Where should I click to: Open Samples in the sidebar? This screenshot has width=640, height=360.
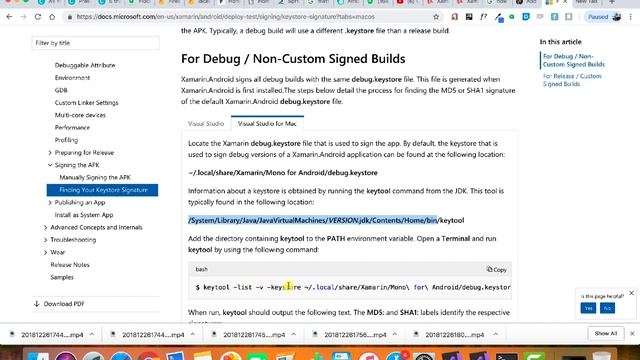click(x=62, y=277)
